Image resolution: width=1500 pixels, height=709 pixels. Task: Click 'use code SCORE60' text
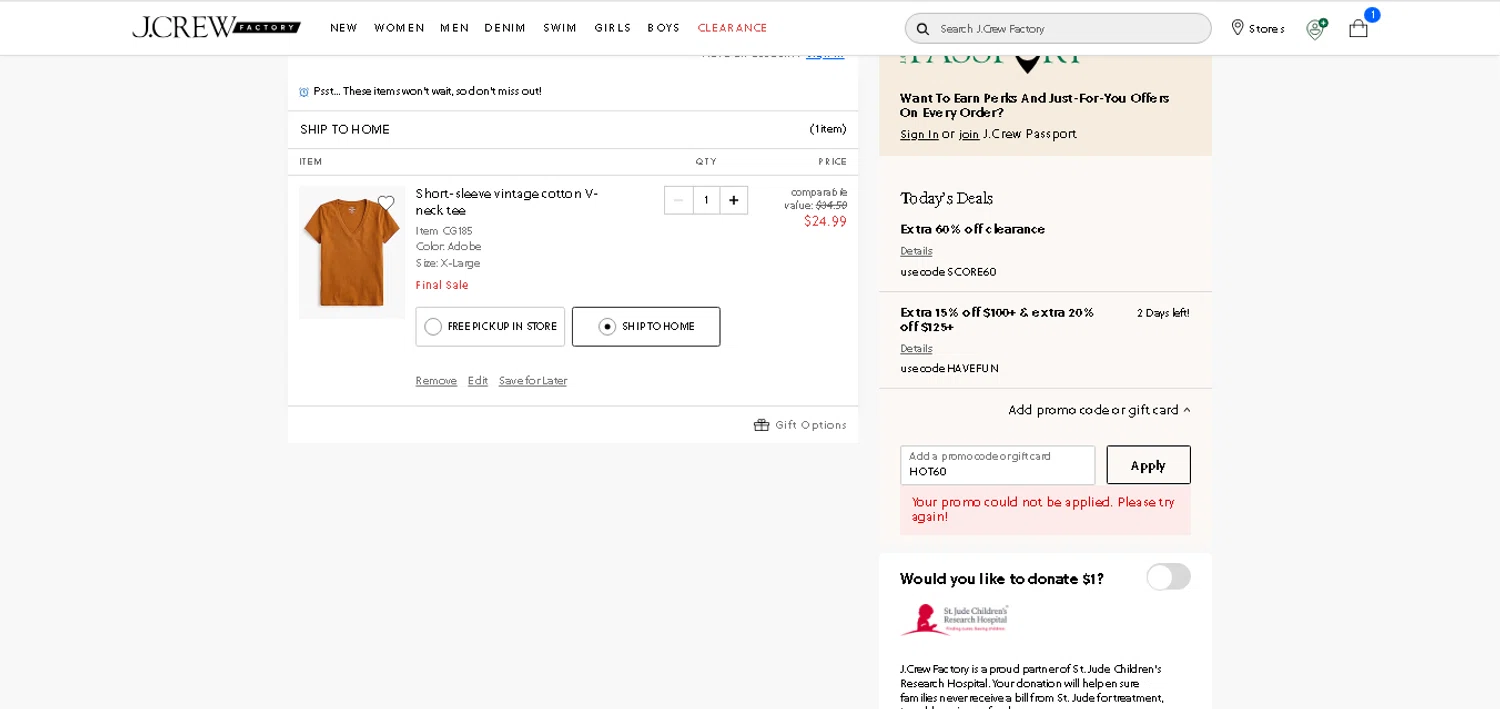[948, 272]
